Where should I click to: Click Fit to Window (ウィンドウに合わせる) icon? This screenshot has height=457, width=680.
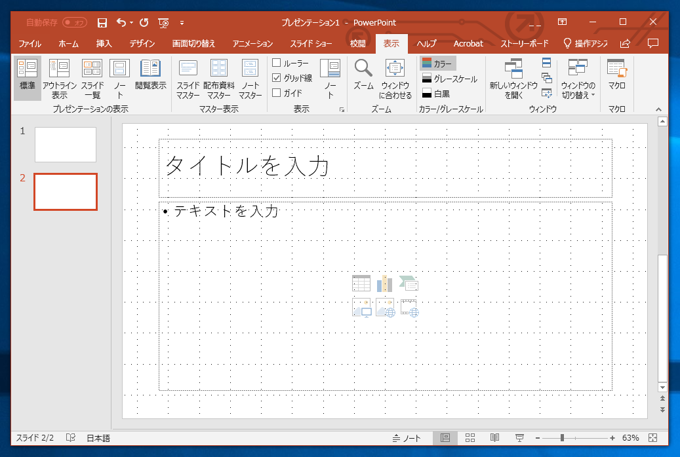coord(395,69)
